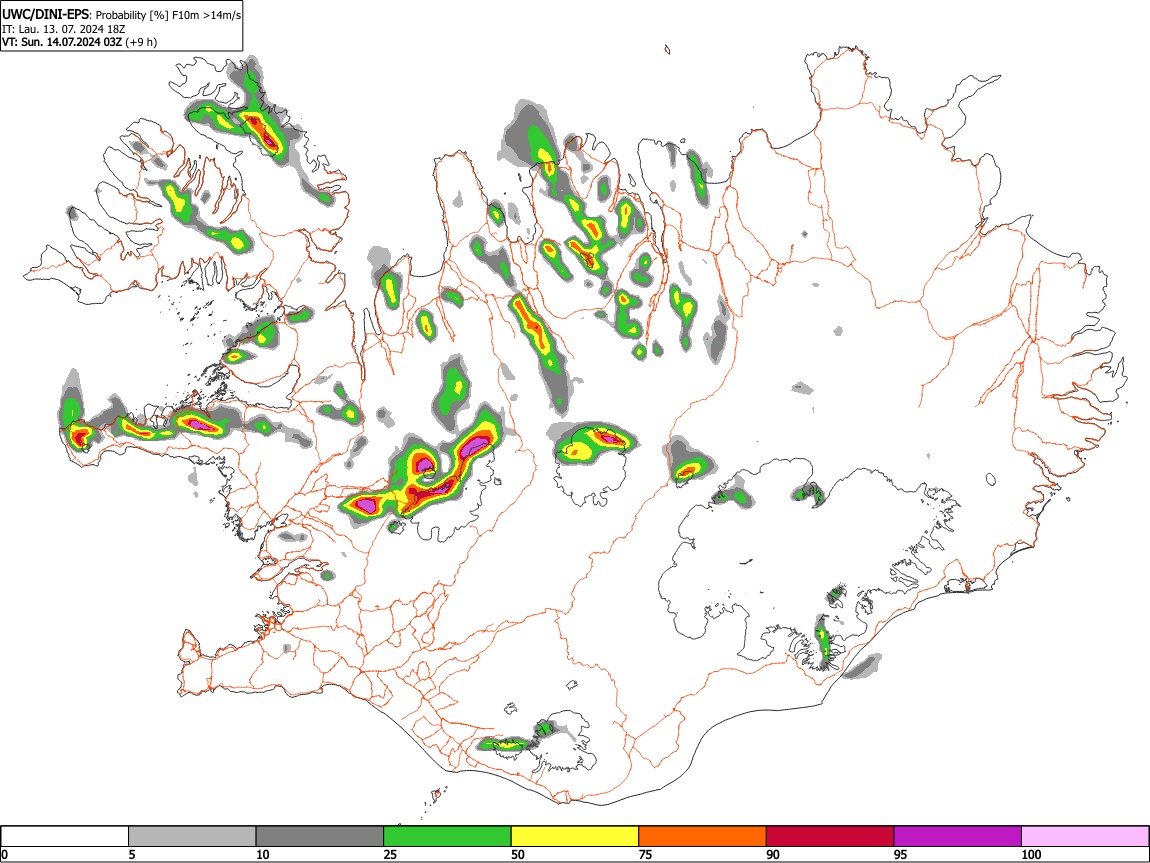Click the pink legend swatch above 100
The height and width of the screenshot is (863, 1150).
[1085, 837]
